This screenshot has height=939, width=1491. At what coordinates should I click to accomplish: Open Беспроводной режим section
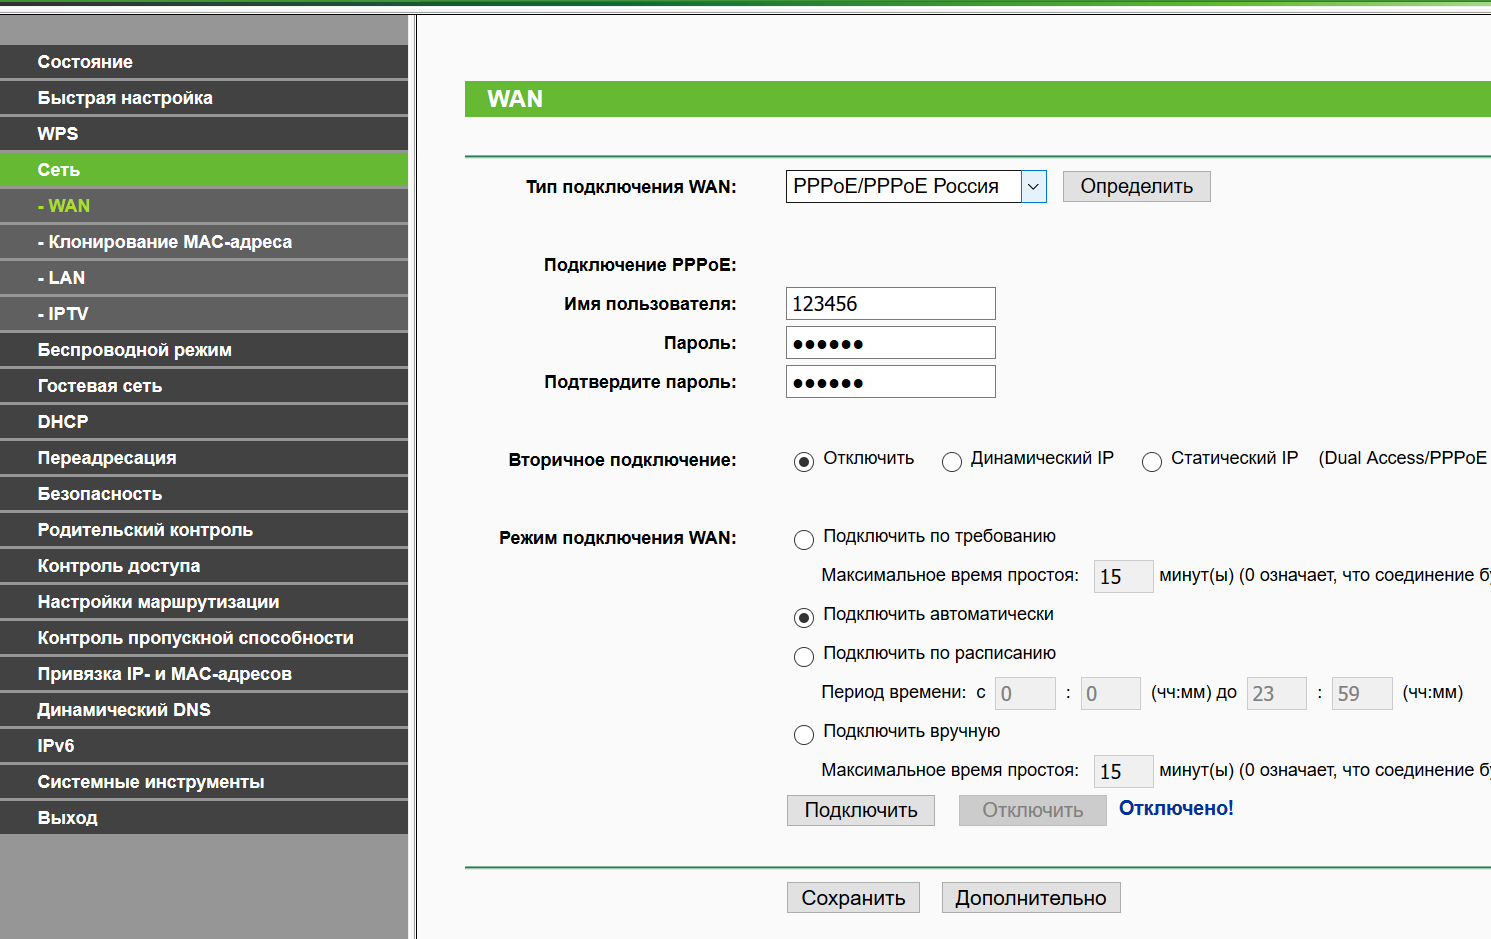coord(204,350)
